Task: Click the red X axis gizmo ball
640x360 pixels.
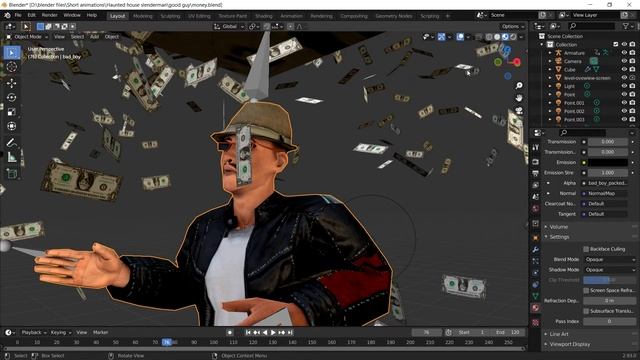Action: (517, 62)
